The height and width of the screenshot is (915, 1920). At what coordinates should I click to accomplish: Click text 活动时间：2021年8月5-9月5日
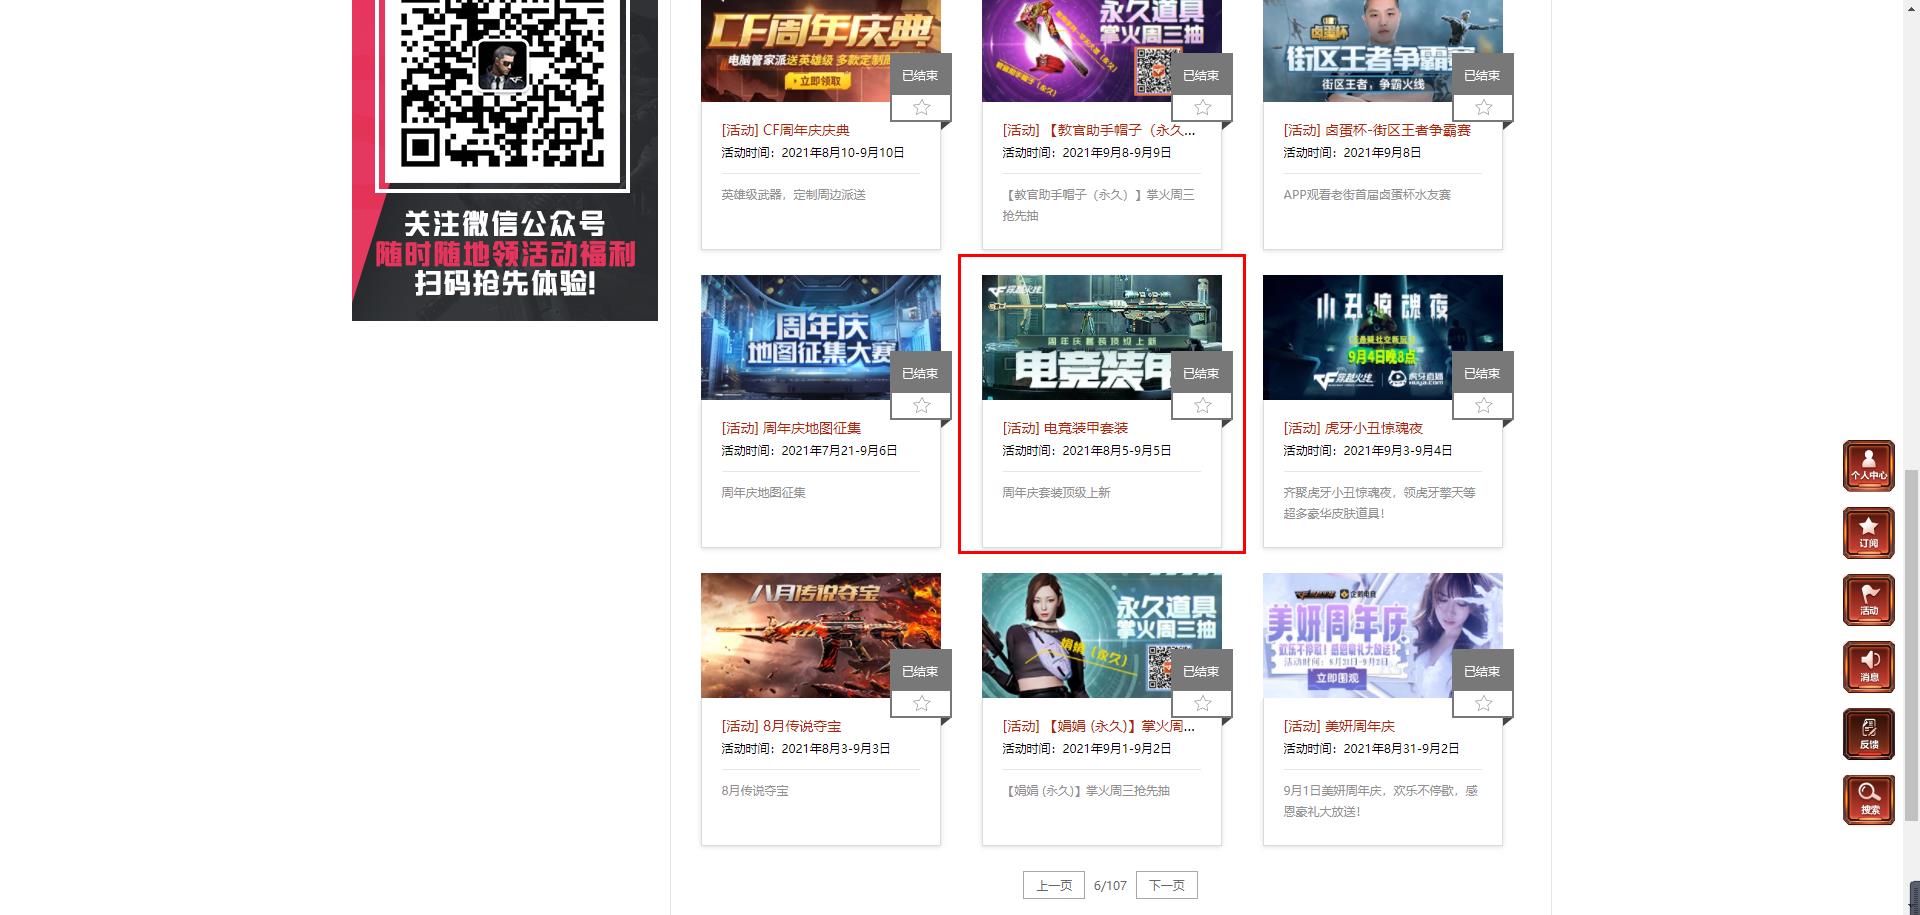pos(1087,451)
